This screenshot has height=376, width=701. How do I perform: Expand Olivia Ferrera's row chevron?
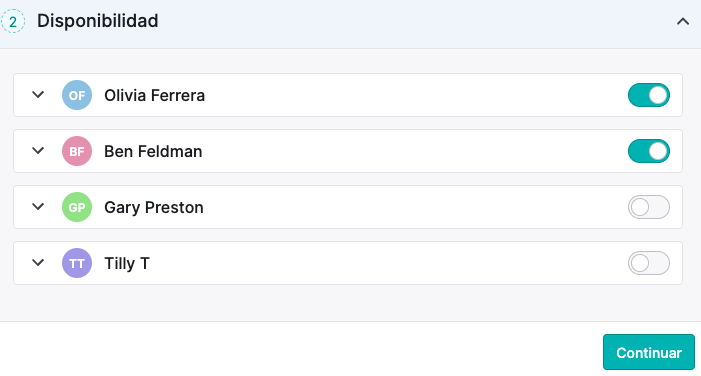coord(38,95)
